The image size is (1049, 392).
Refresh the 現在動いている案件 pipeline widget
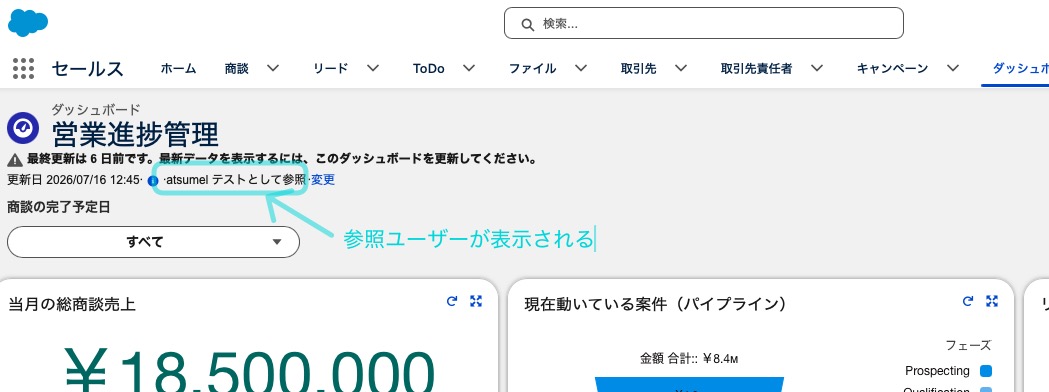click(968, 301)
